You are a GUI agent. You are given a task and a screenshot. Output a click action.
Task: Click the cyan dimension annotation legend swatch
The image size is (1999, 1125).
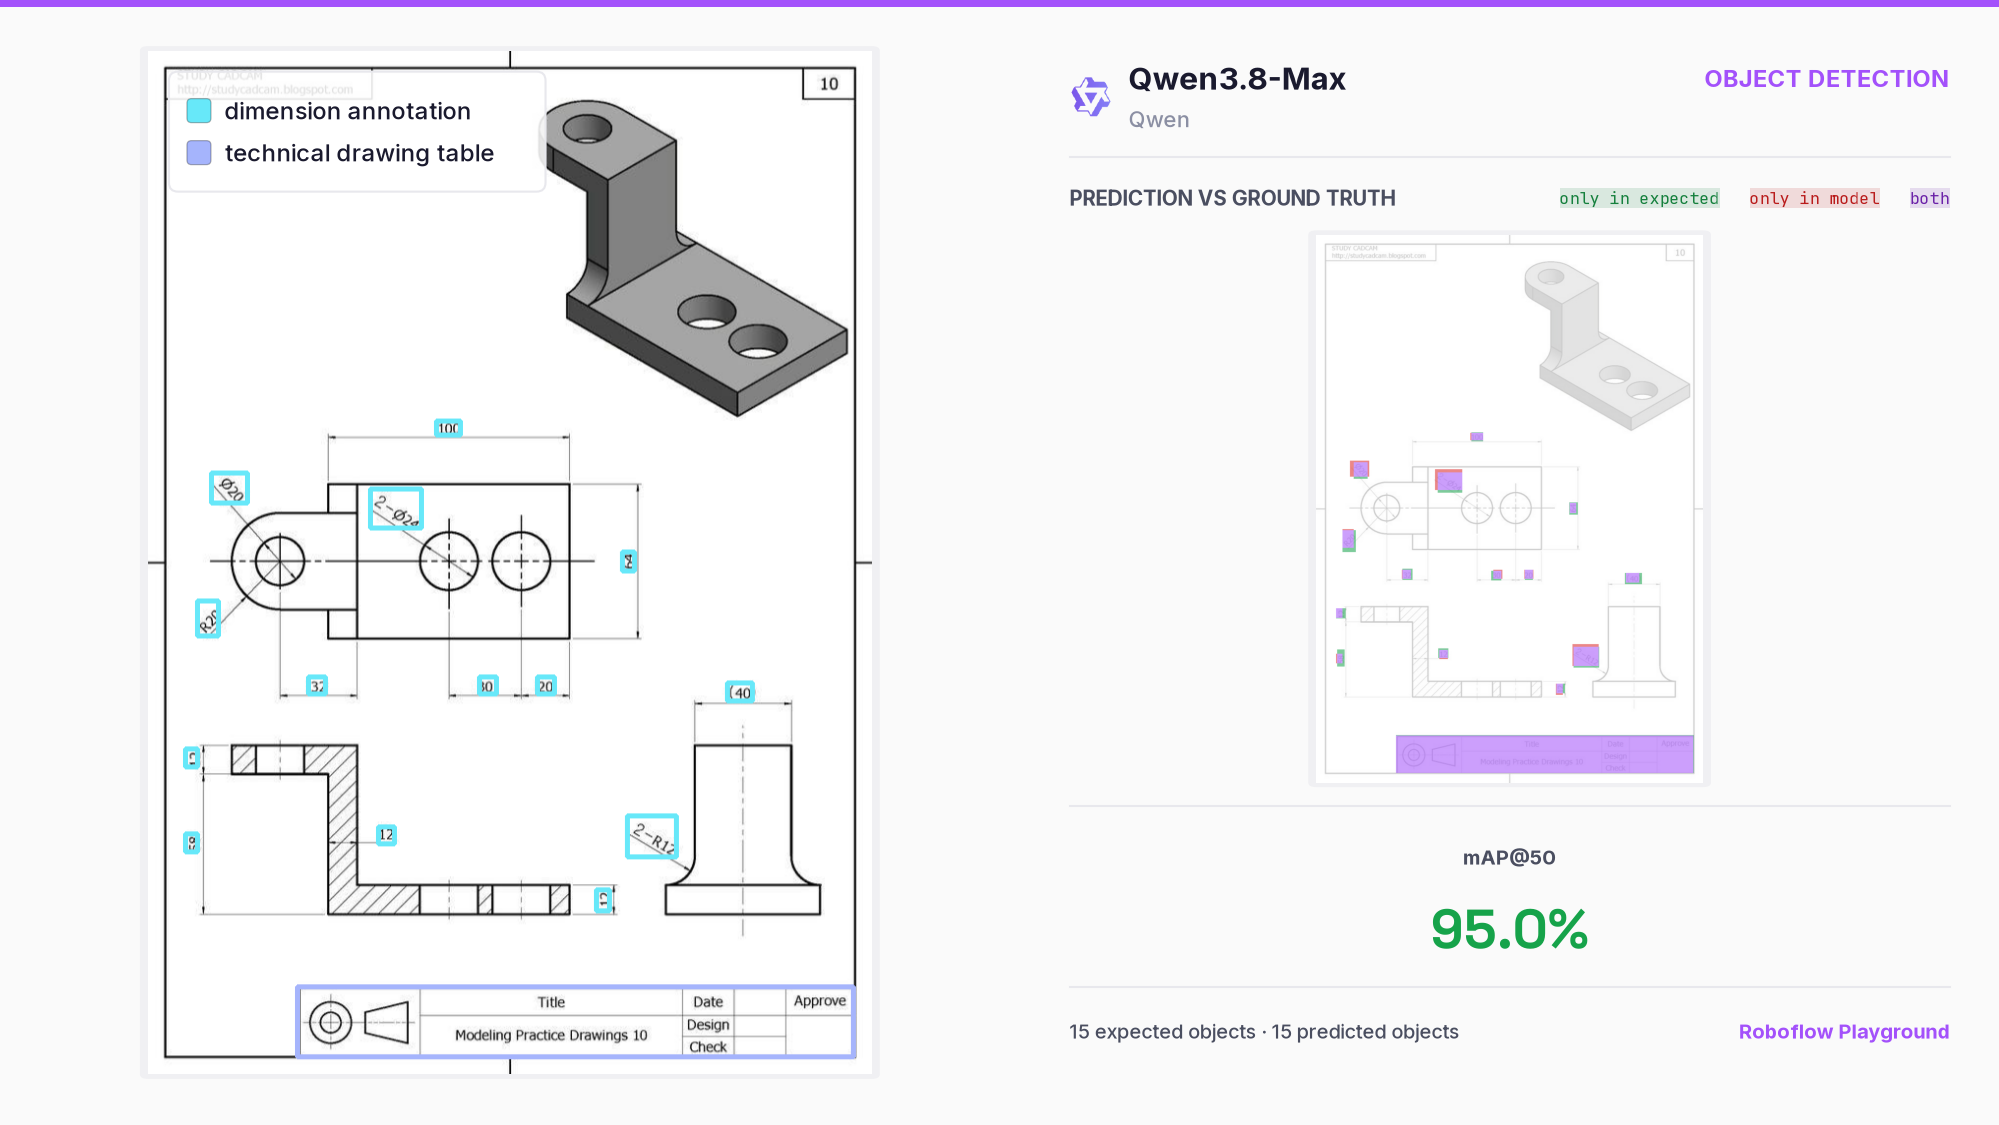[199, 111]
